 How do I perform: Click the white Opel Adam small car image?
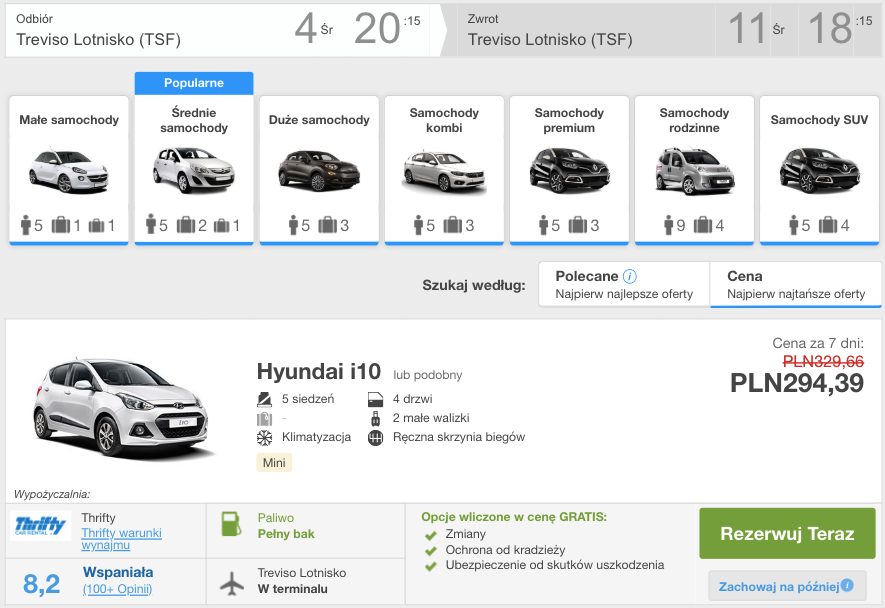point(69,170)
